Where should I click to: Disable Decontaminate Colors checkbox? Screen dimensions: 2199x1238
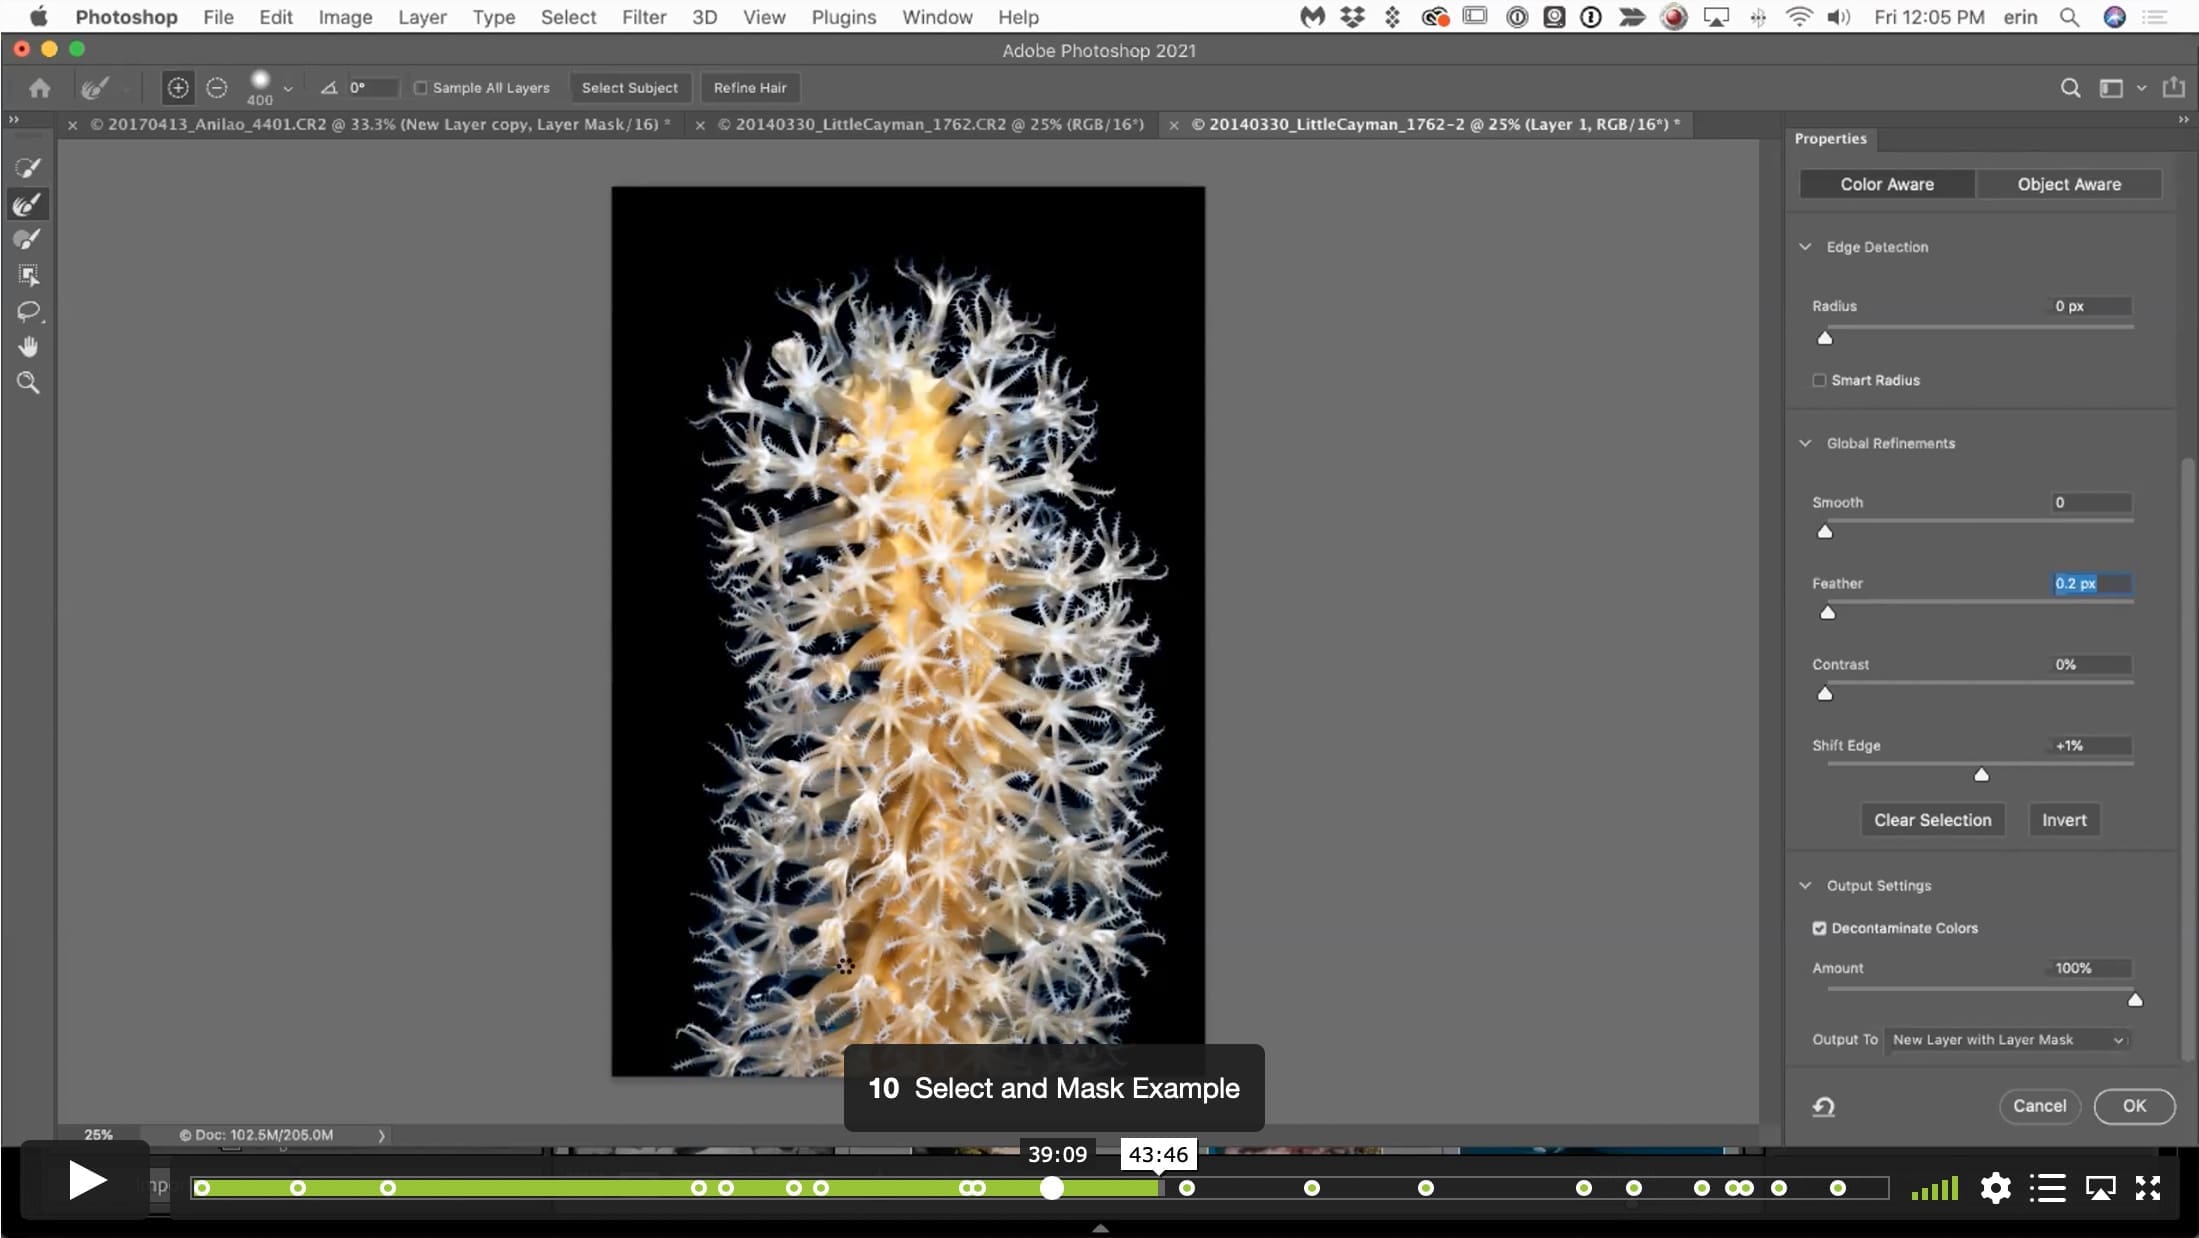[x=1819, y=928]
